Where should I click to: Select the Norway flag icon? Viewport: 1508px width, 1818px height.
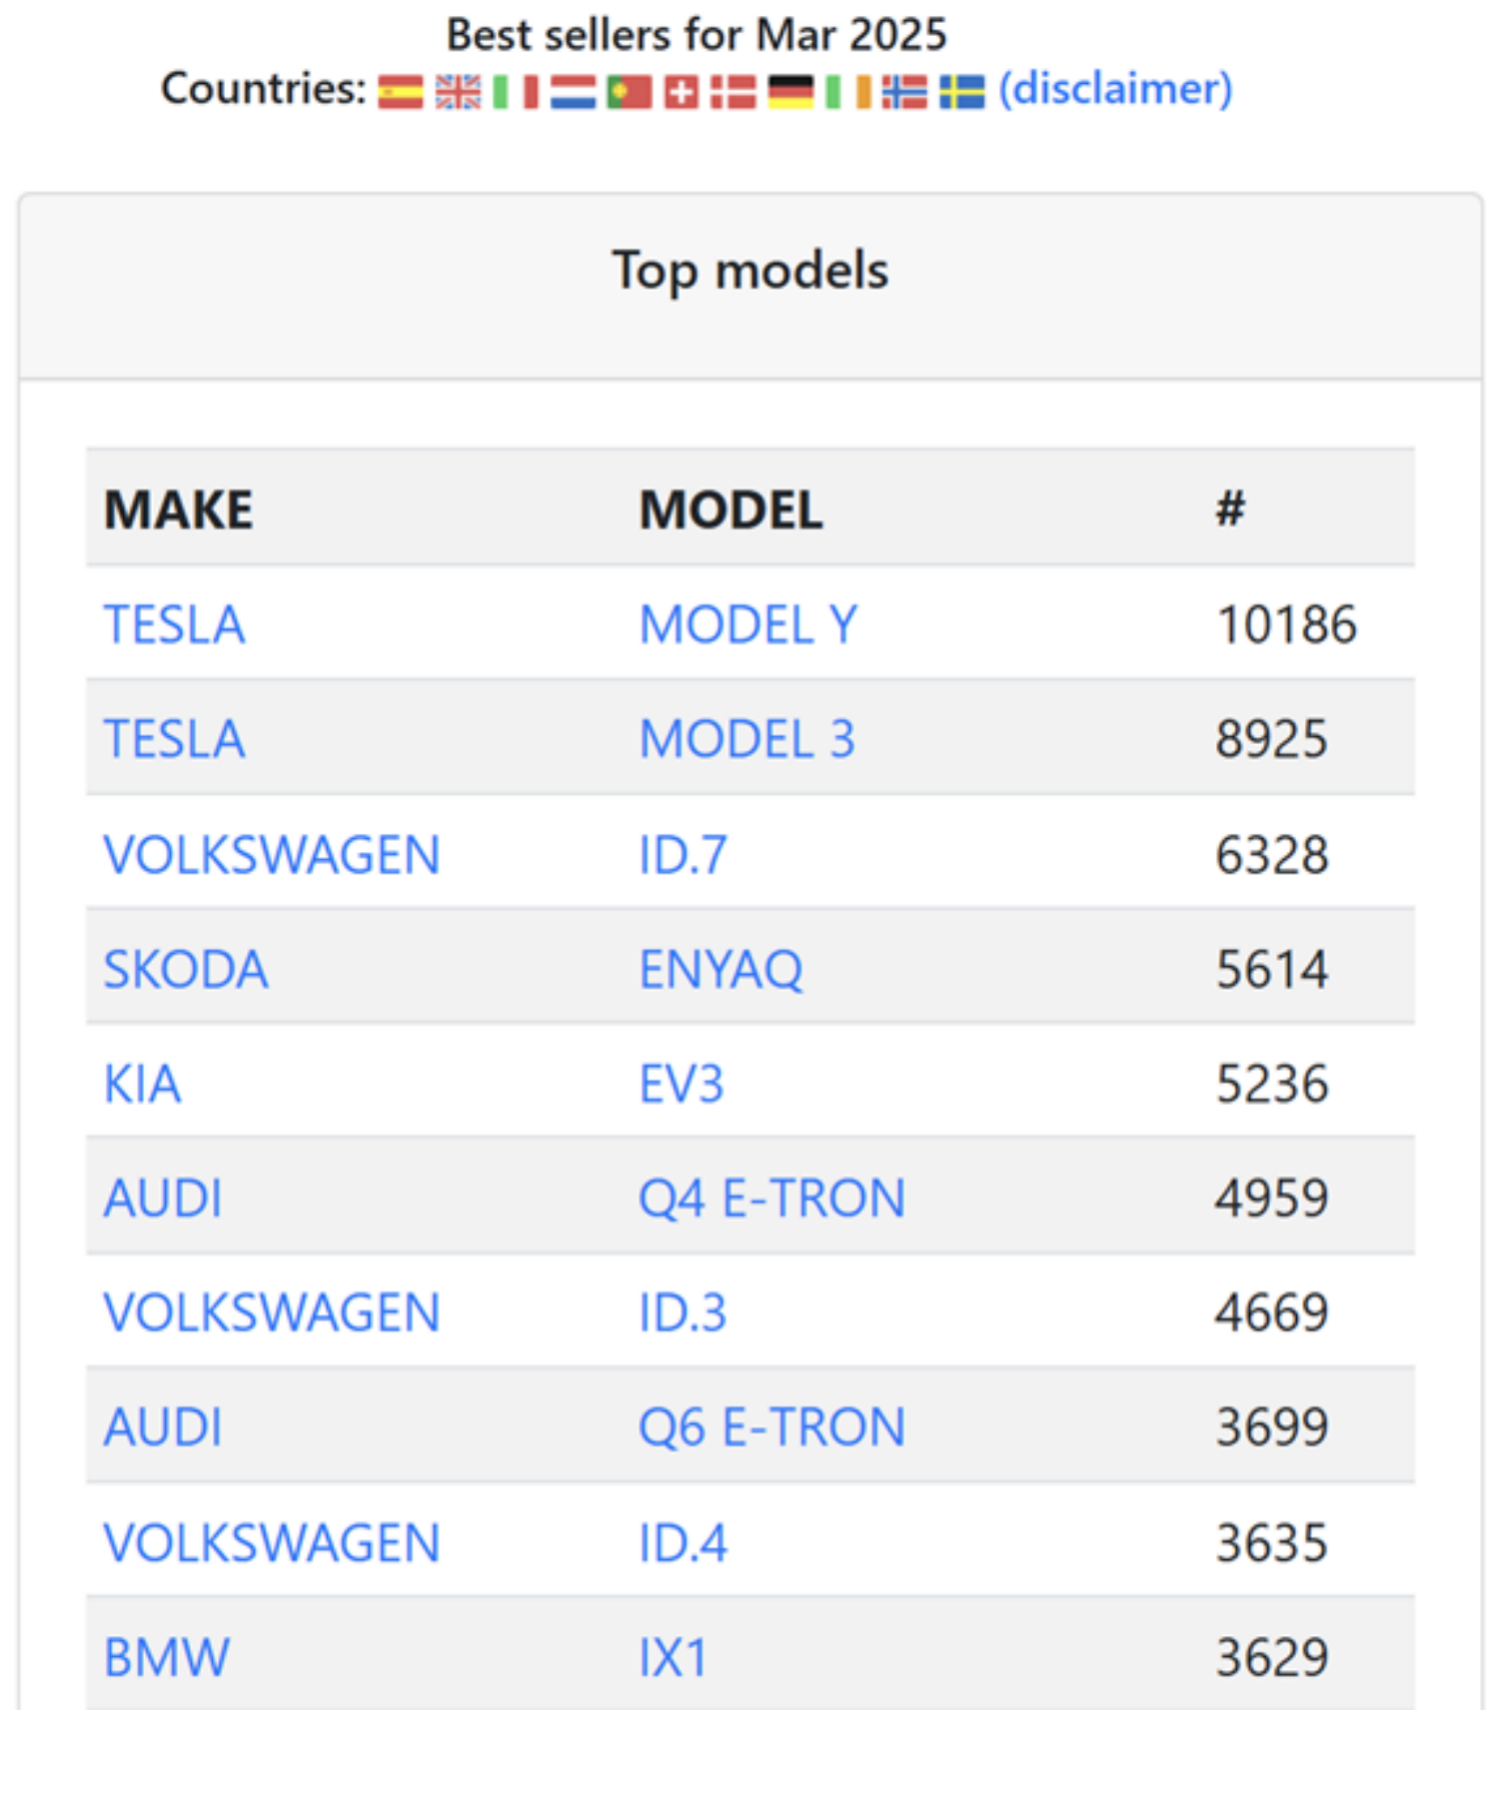point(905,92)
